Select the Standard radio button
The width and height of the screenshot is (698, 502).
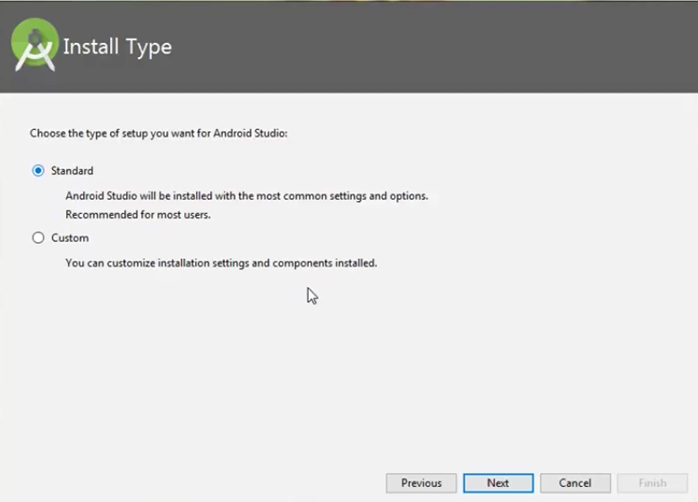tap(38, 170)
